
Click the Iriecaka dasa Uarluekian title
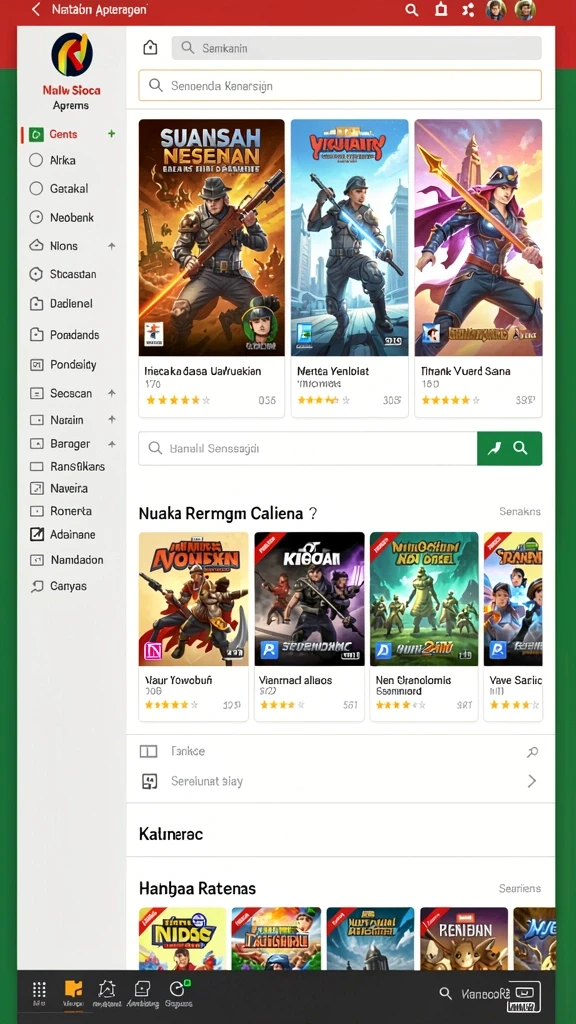pyautogui.click(x=202, y=371)
